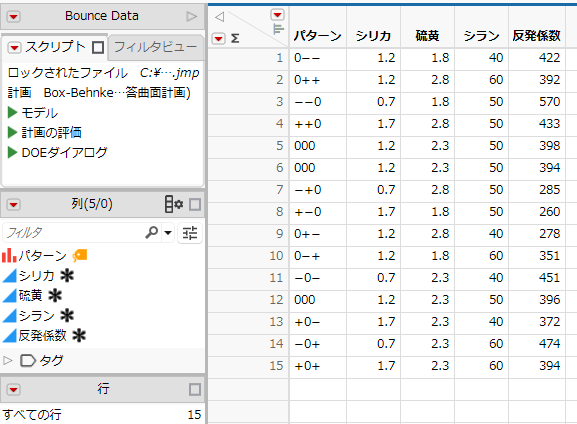Click the すべての行 row count
577x424 pixels.
click(102, 414)
